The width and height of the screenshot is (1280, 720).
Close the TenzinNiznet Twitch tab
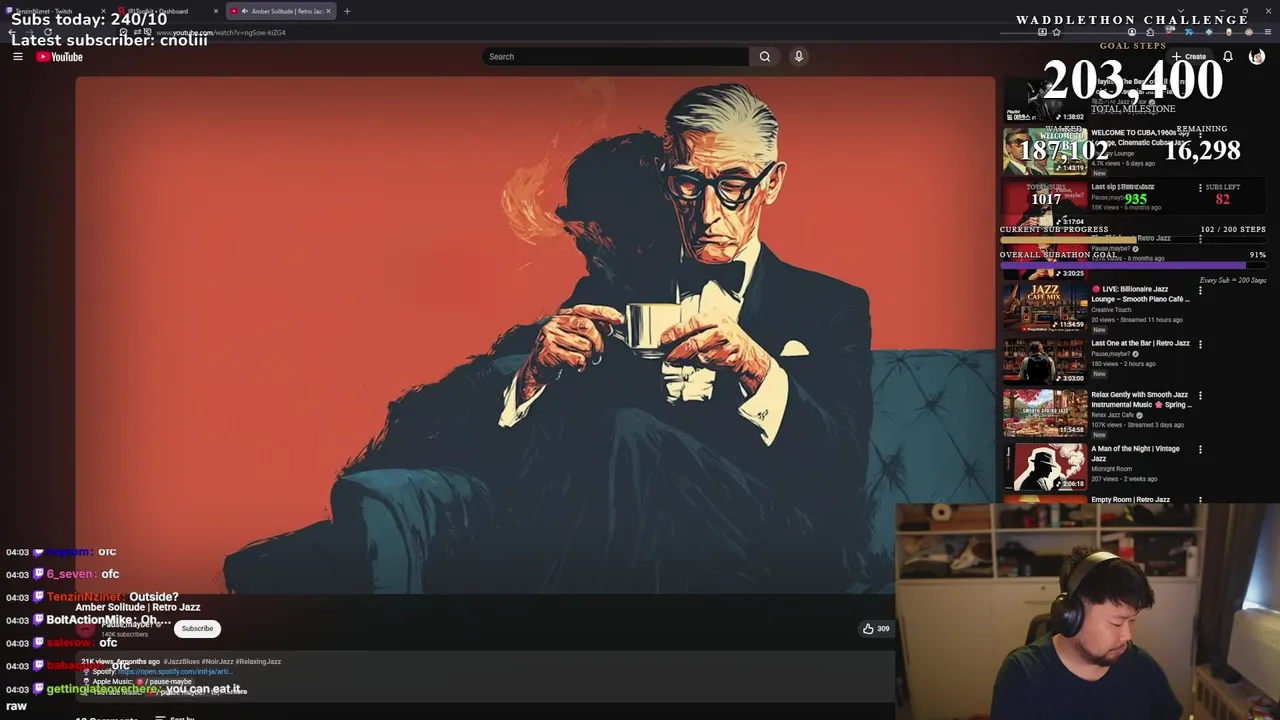pos(103,11)
